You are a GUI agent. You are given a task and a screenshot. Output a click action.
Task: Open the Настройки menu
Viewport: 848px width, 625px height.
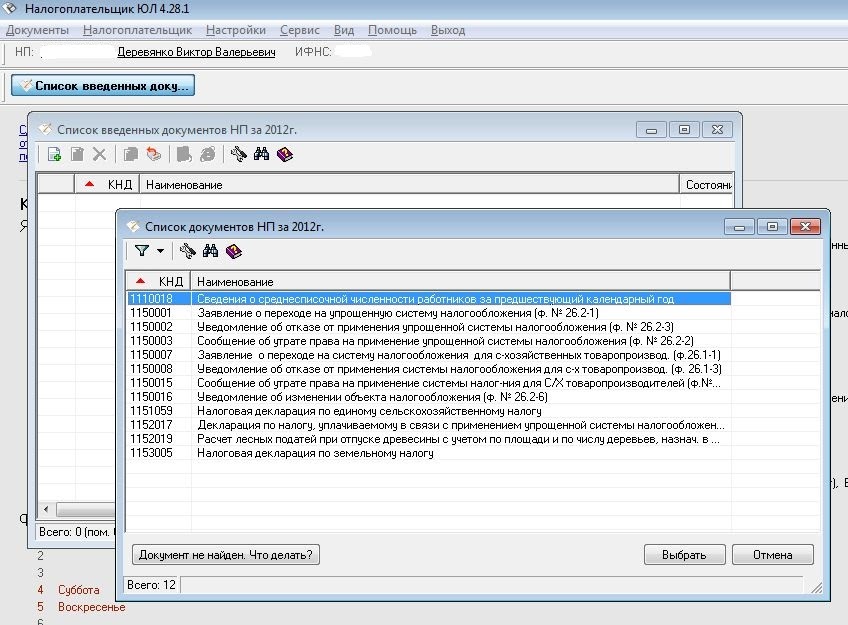click(x=236, y=30)
